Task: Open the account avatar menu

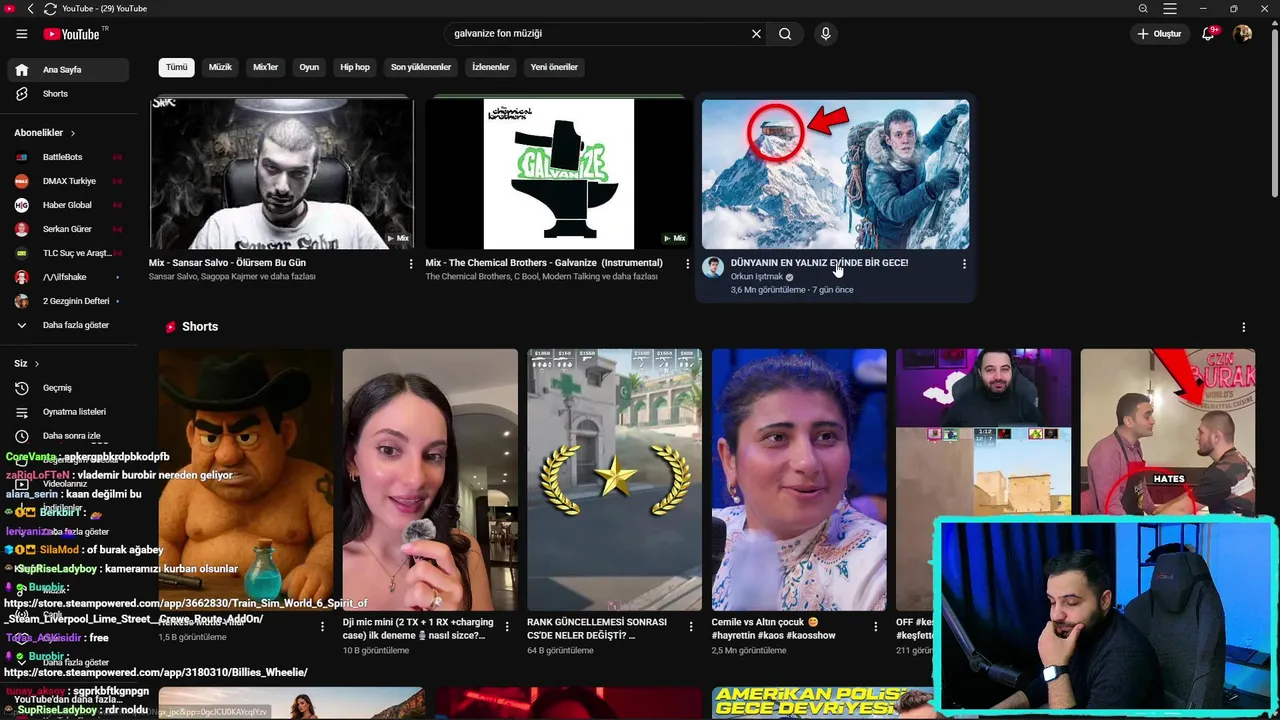Action: tap(1242, 34)
